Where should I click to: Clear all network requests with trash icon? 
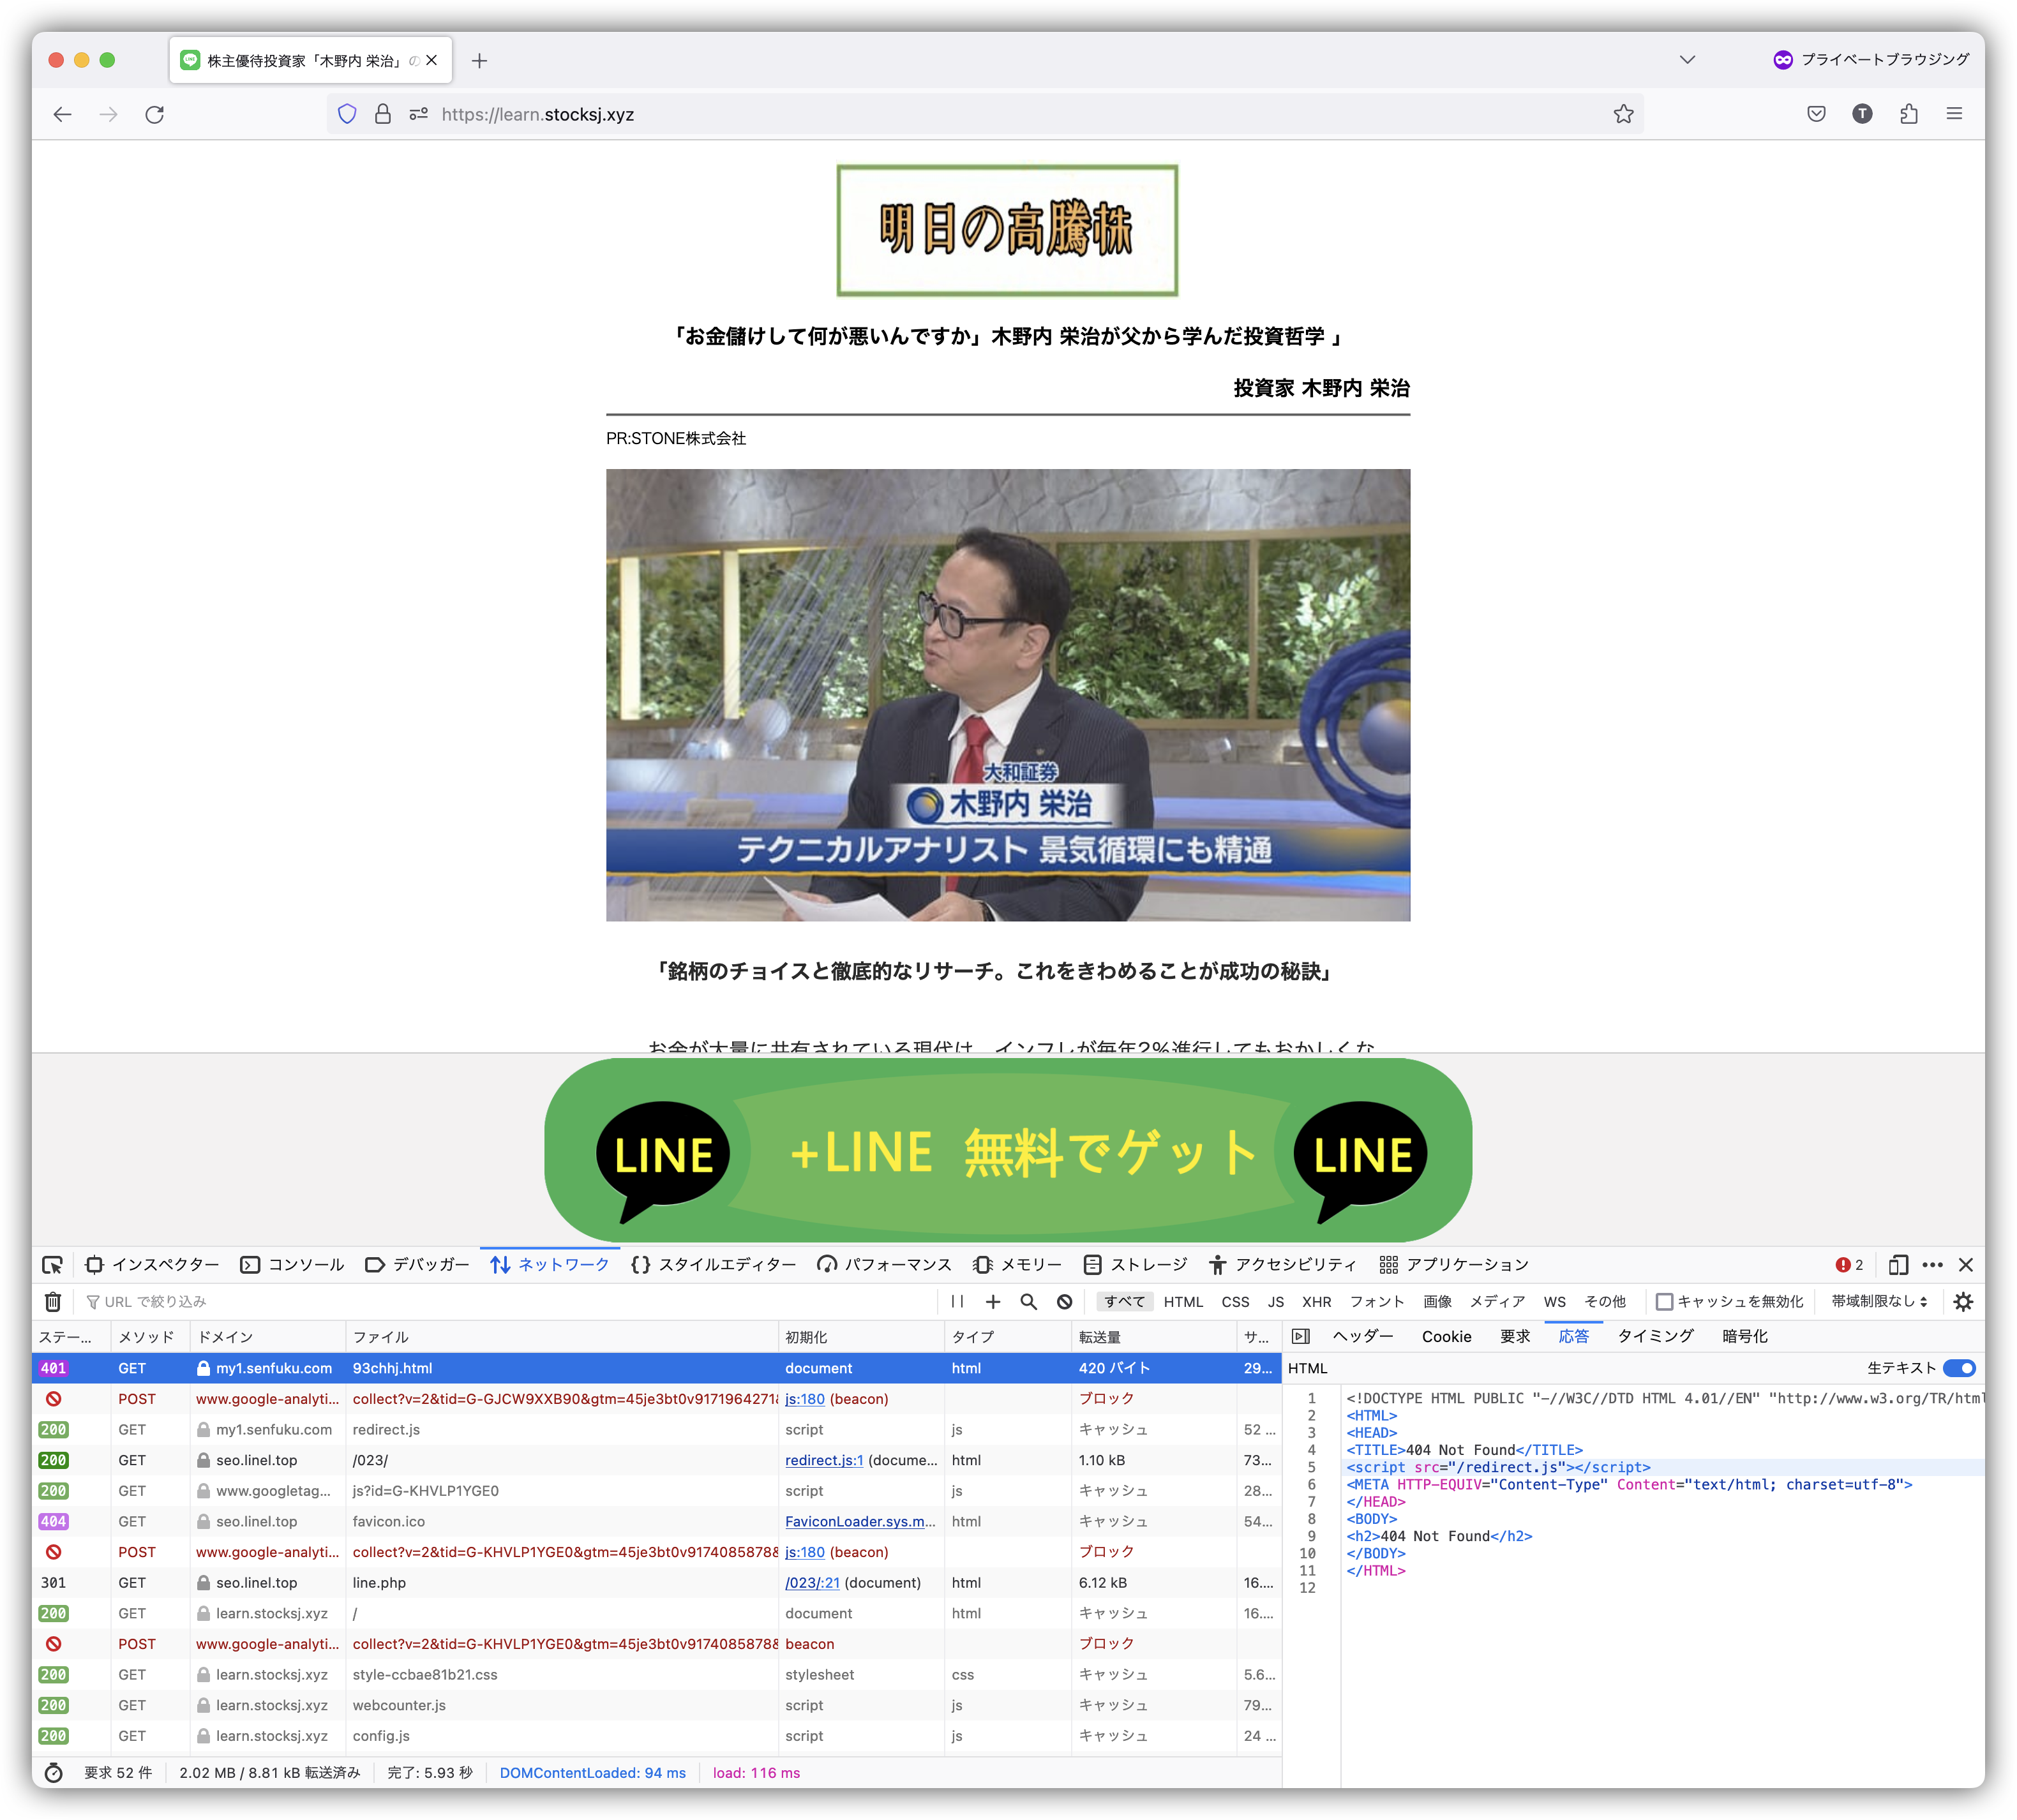point(53,1301)
